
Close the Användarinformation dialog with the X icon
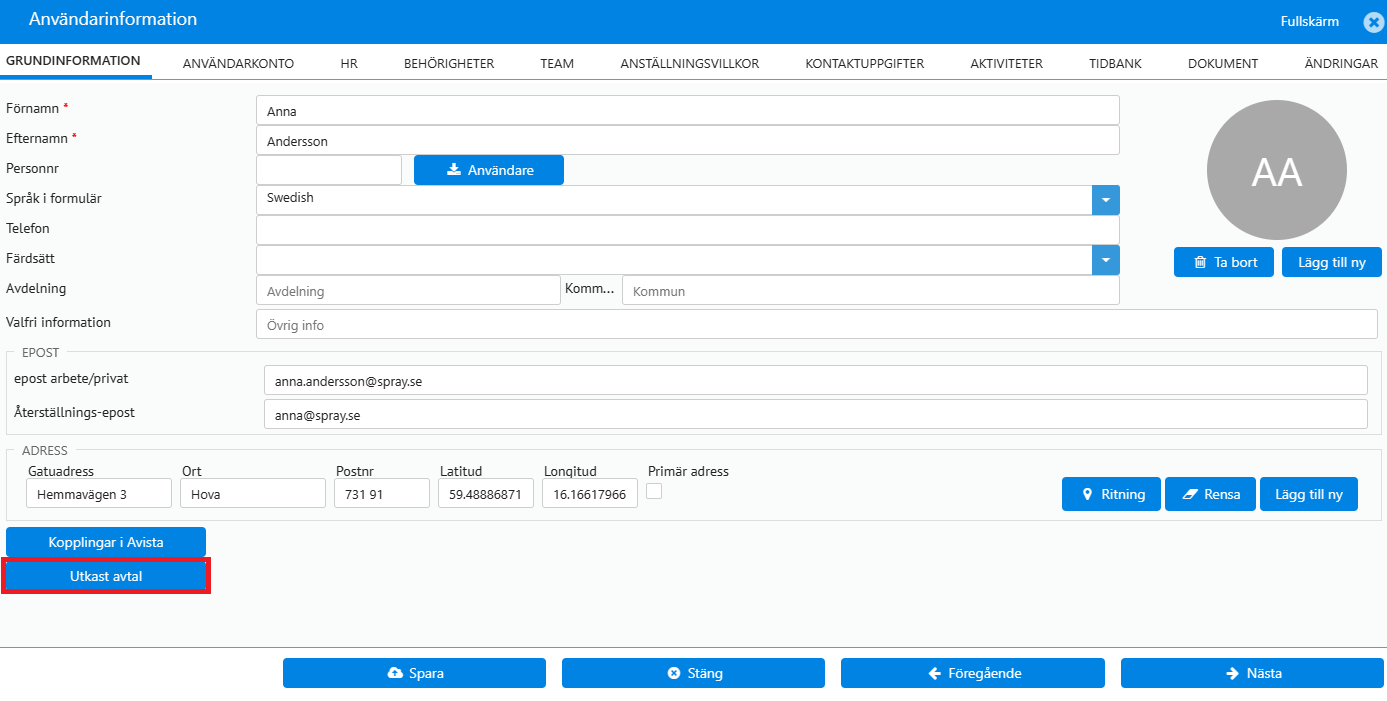pos(1373,22)
